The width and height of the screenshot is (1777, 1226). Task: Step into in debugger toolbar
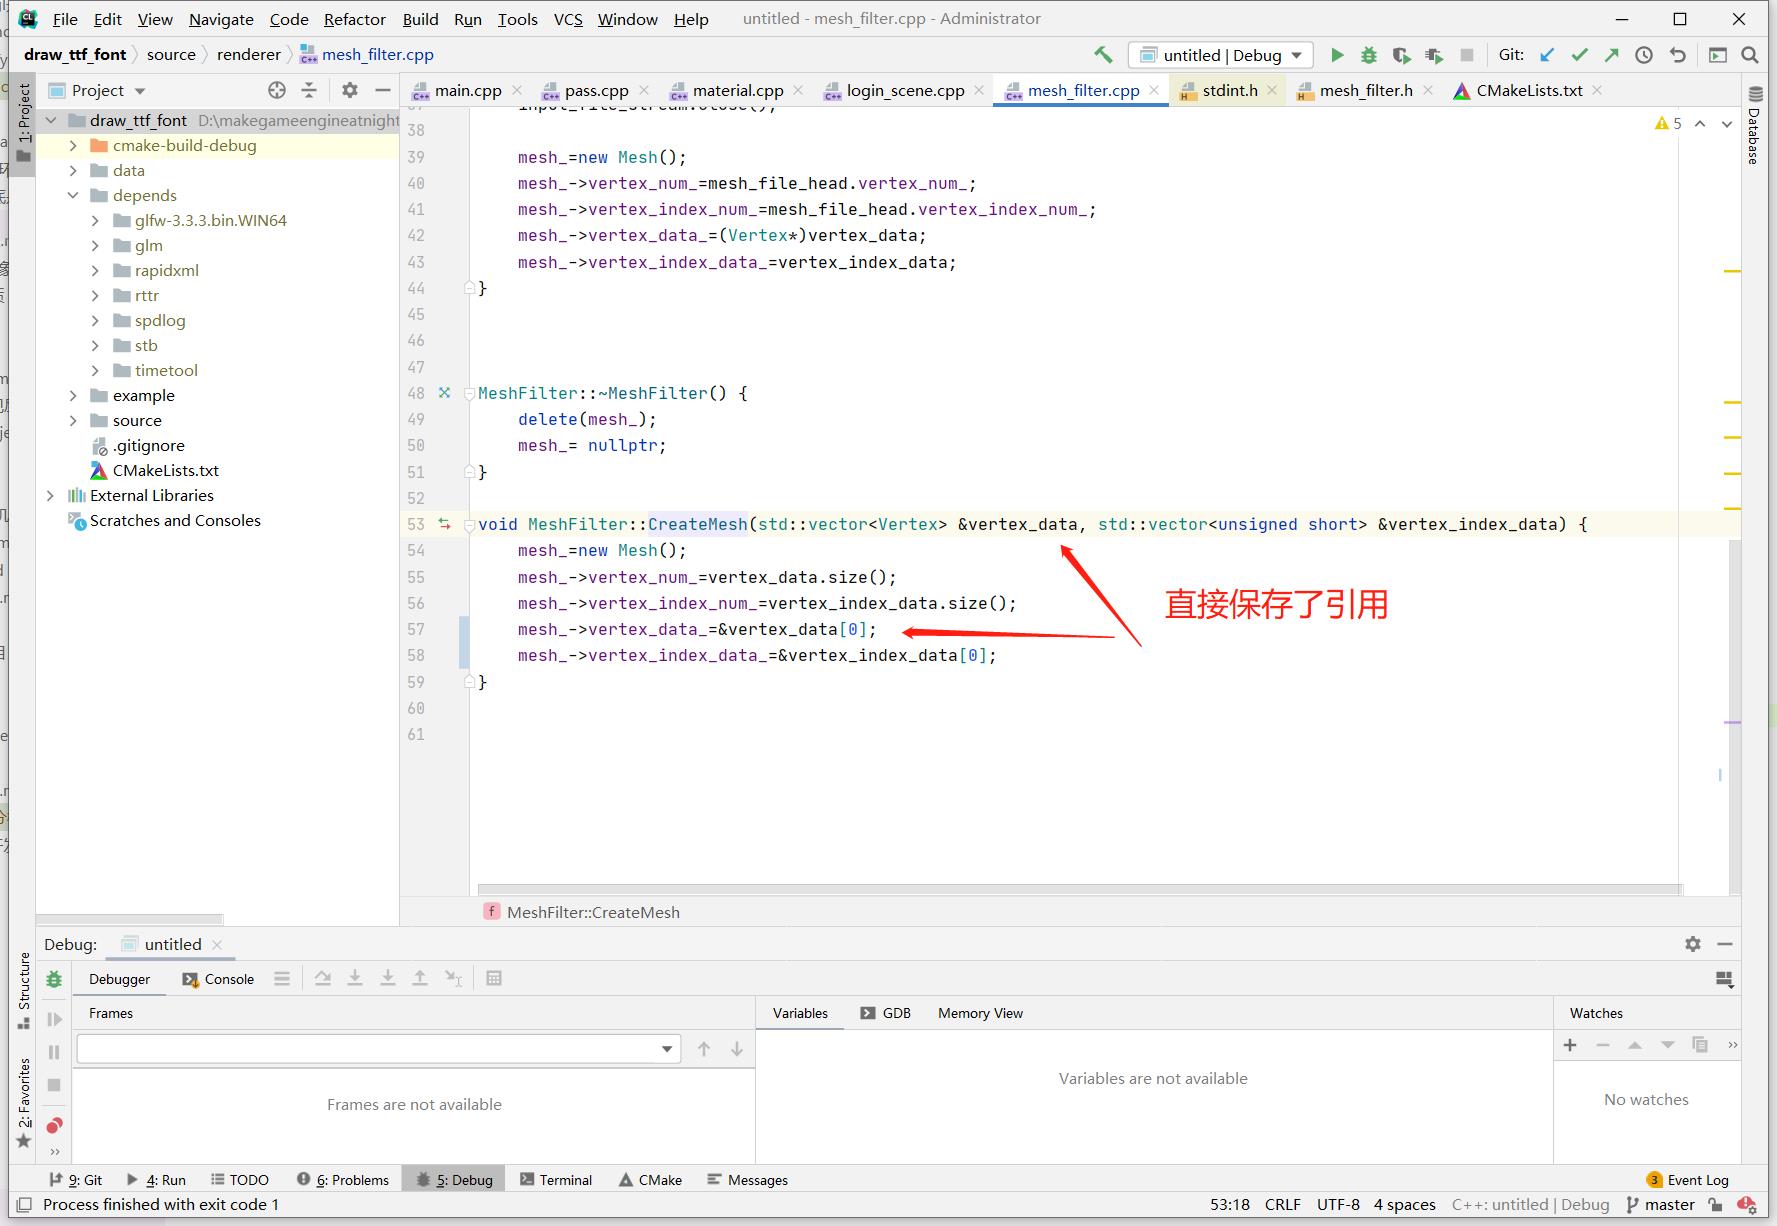(355, 978)
